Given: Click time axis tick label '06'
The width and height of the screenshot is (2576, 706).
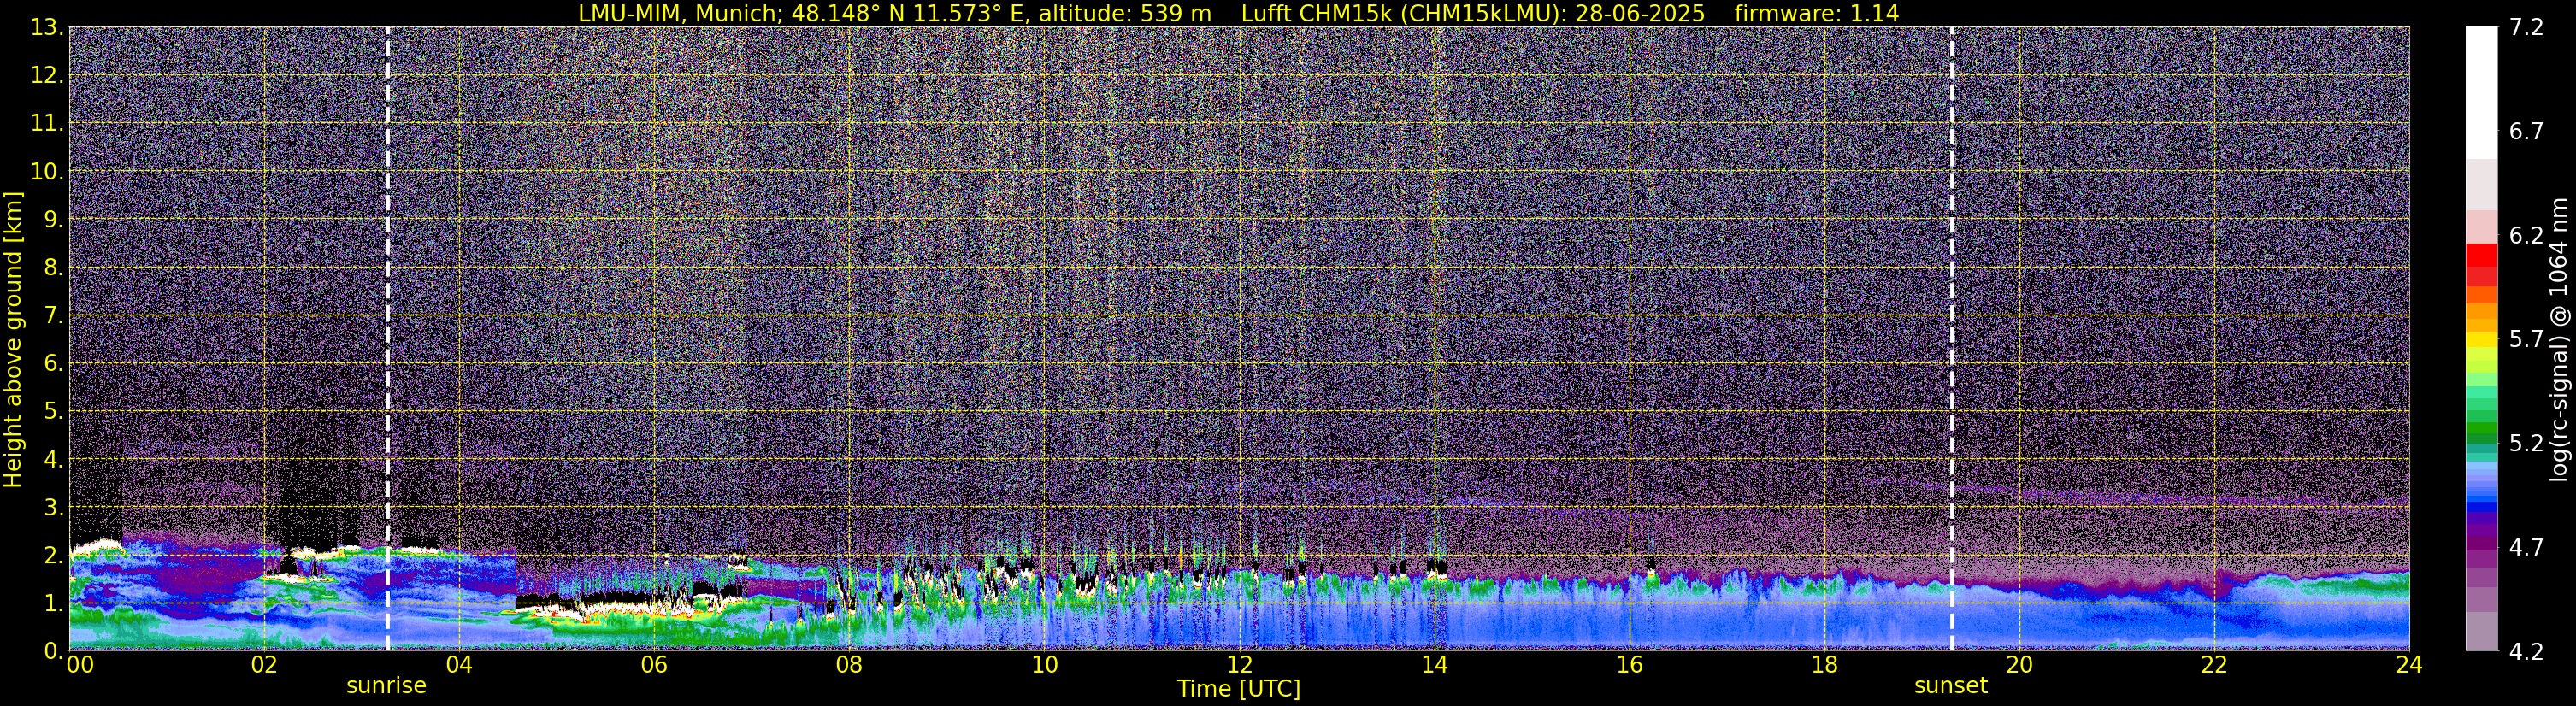Looking at the screenshot, I should (654, 665).
